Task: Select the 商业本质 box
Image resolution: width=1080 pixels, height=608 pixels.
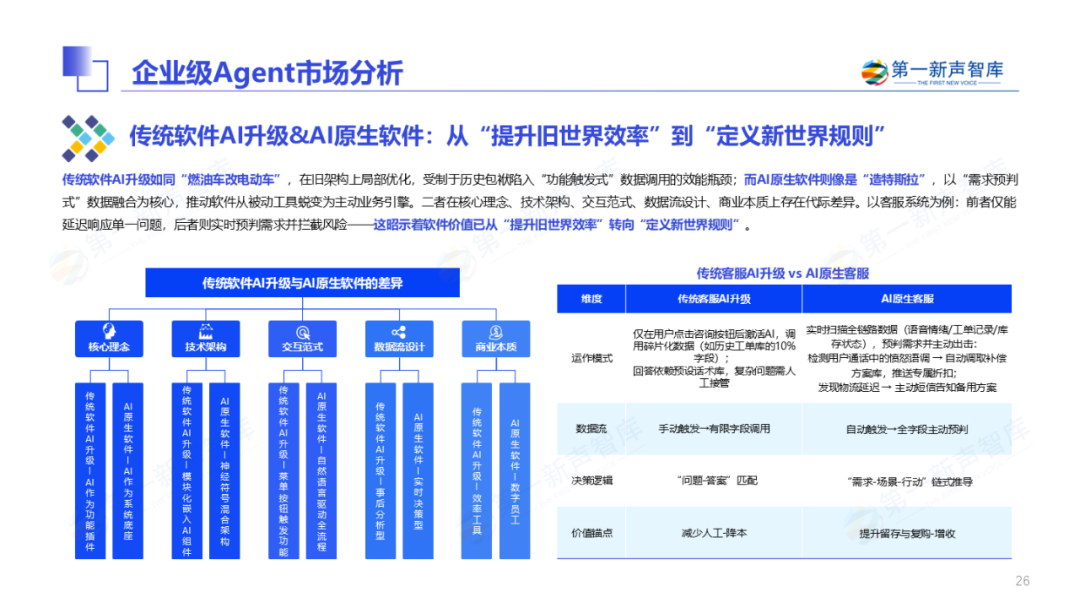Action: [x=495, y=338]
